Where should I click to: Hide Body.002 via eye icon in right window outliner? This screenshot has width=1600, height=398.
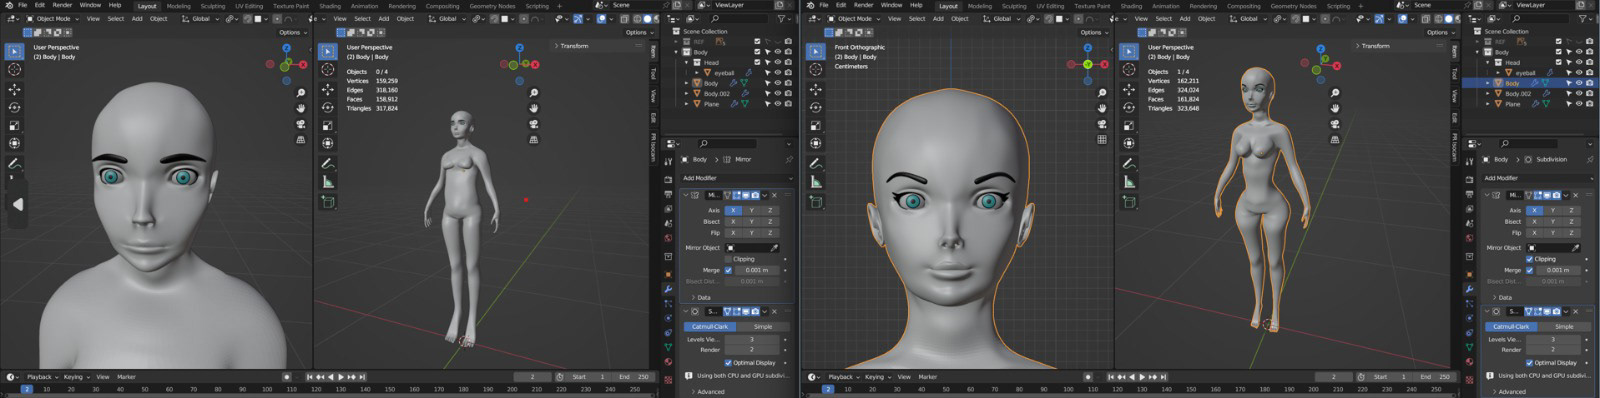tap(1579, 93)
